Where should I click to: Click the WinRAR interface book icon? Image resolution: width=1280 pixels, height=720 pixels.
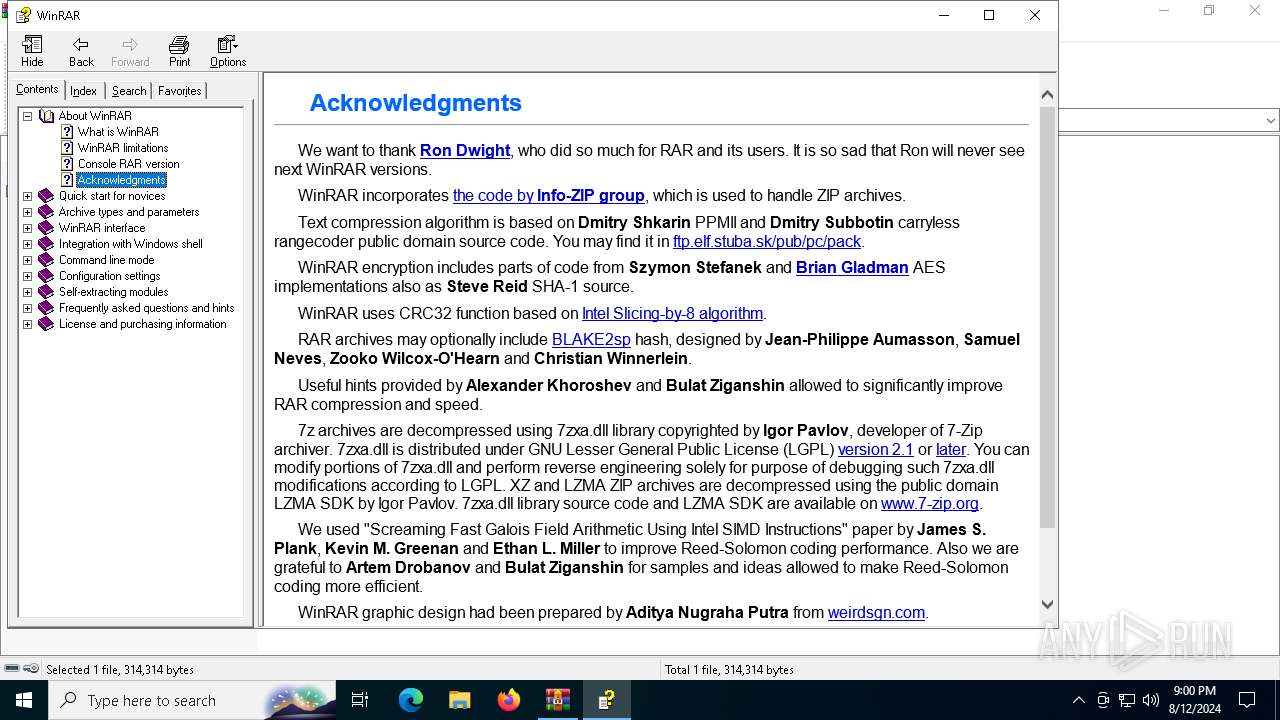coord(46,228)
